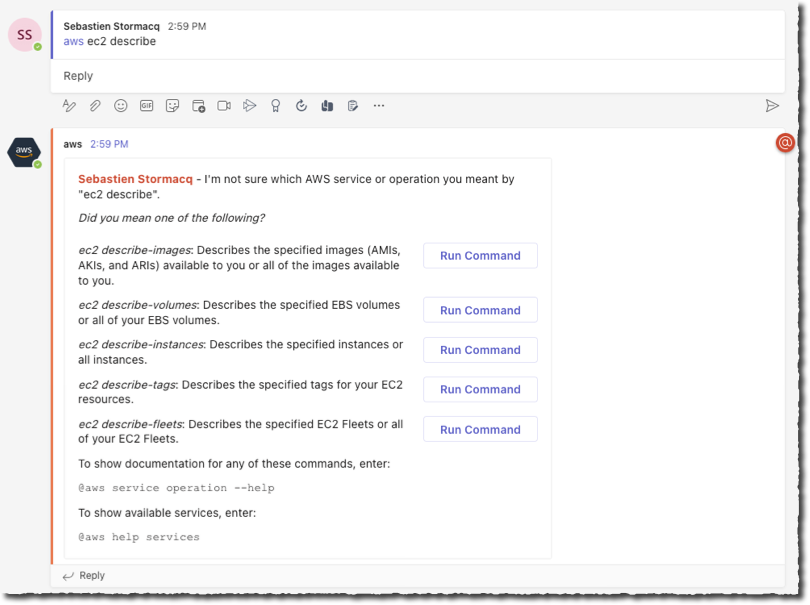Click the red @ mention badge

point(786,143)
